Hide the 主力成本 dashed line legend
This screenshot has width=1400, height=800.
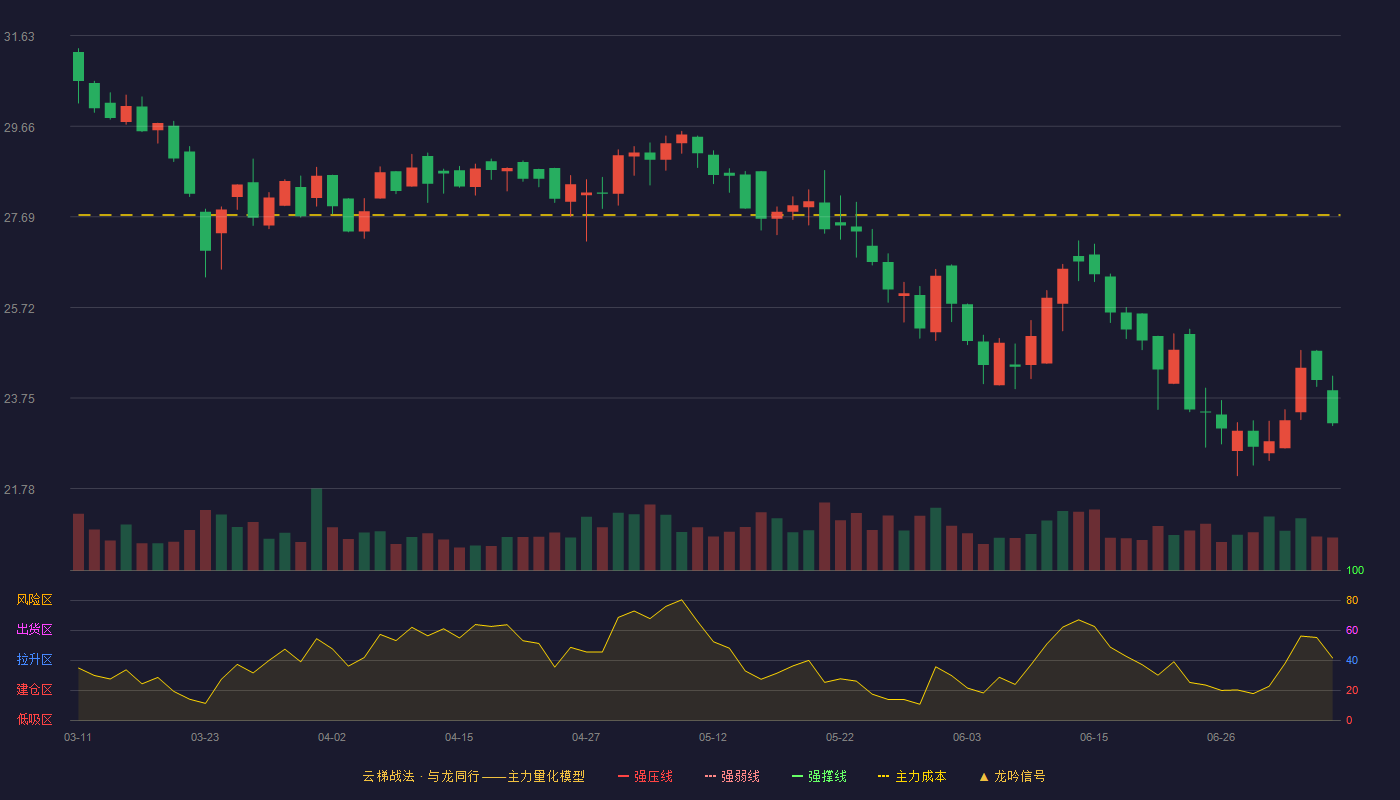[912, 776]
